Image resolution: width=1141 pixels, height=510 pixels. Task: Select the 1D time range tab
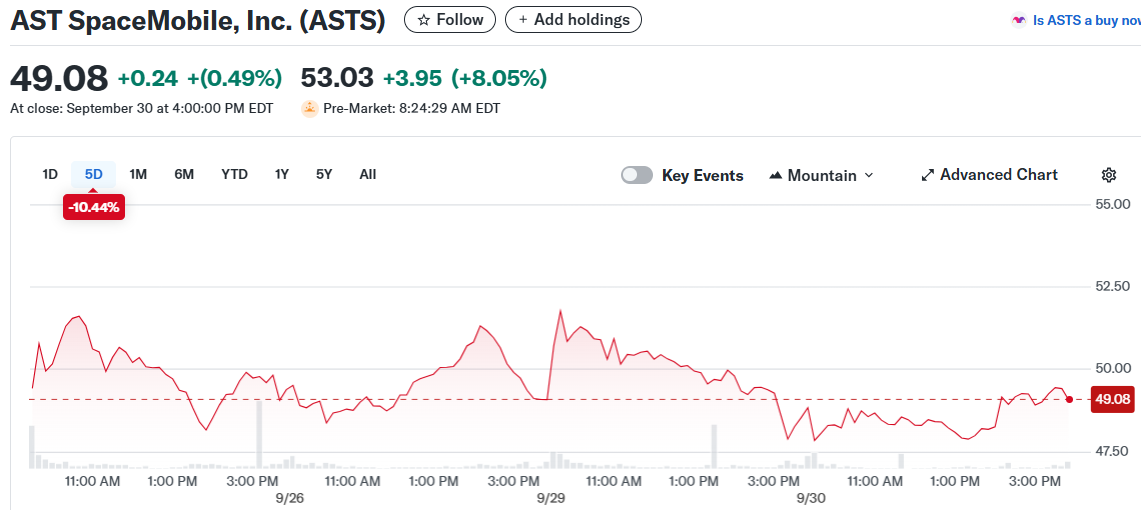tap(50, 174)
